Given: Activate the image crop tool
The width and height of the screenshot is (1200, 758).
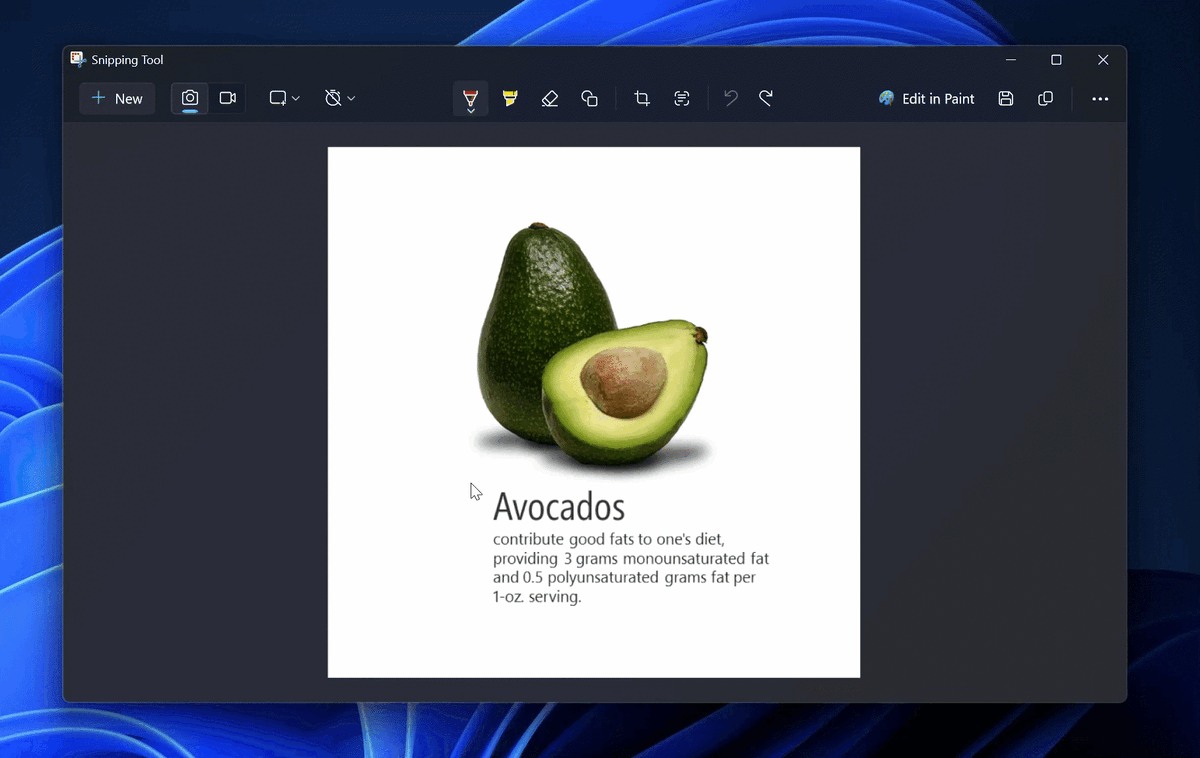Looking at the screenshot, I should (642, 98).
